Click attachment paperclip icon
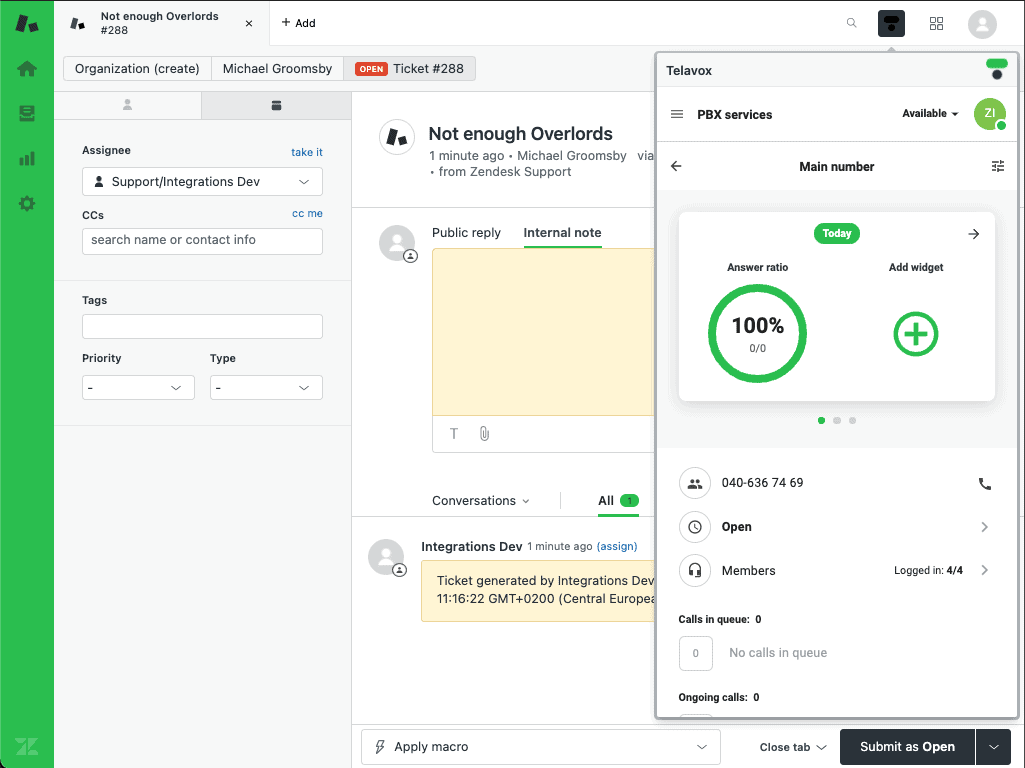1025x768 pixels. coord(484,433)
